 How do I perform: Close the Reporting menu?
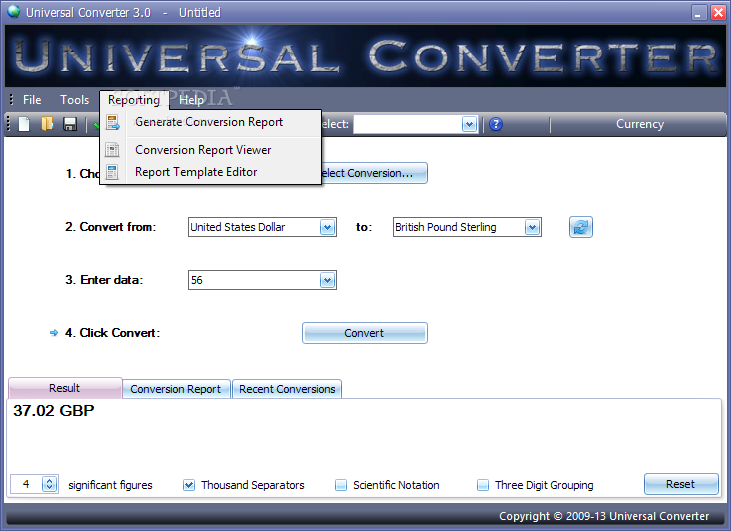tap(134, 100)
